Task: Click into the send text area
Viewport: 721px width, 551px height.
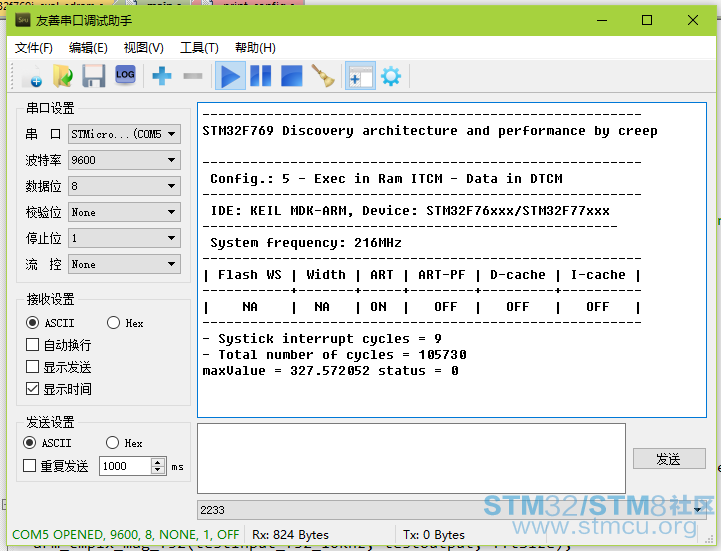Action: coord(412,459)
